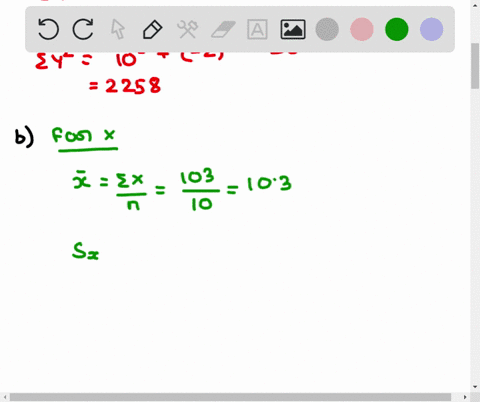Redo the last undone stroke
Image resolution: width=480 pixels, height=402 pixels.
click(83, 29)
